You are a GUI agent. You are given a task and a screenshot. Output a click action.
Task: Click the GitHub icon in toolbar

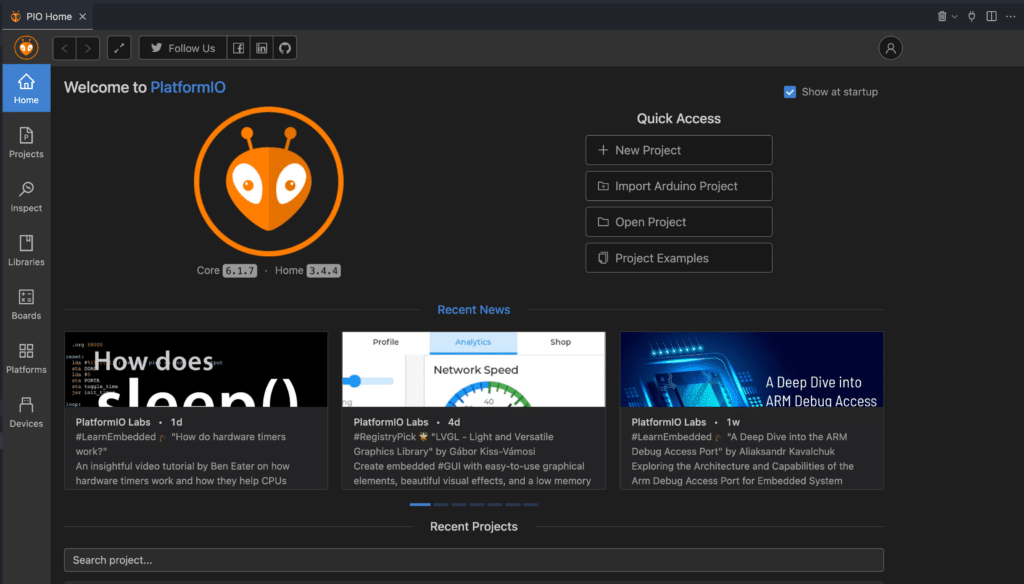pyautogui.click(x=285, y=48)
